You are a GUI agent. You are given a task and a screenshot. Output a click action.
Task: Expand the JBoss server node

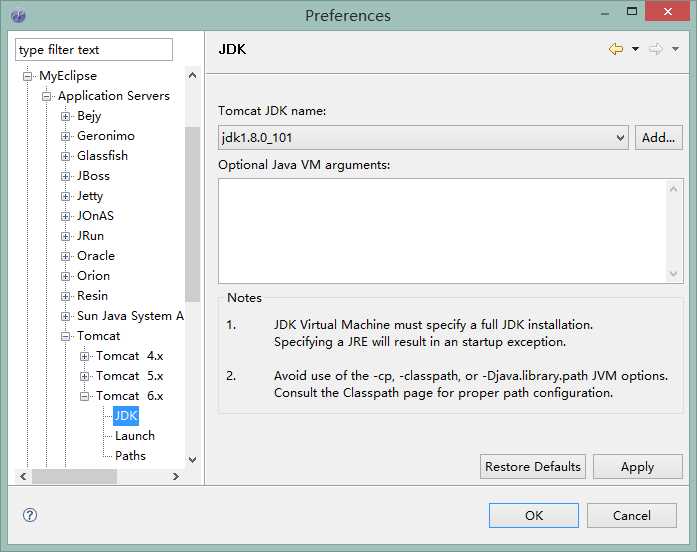pos(65,176)
